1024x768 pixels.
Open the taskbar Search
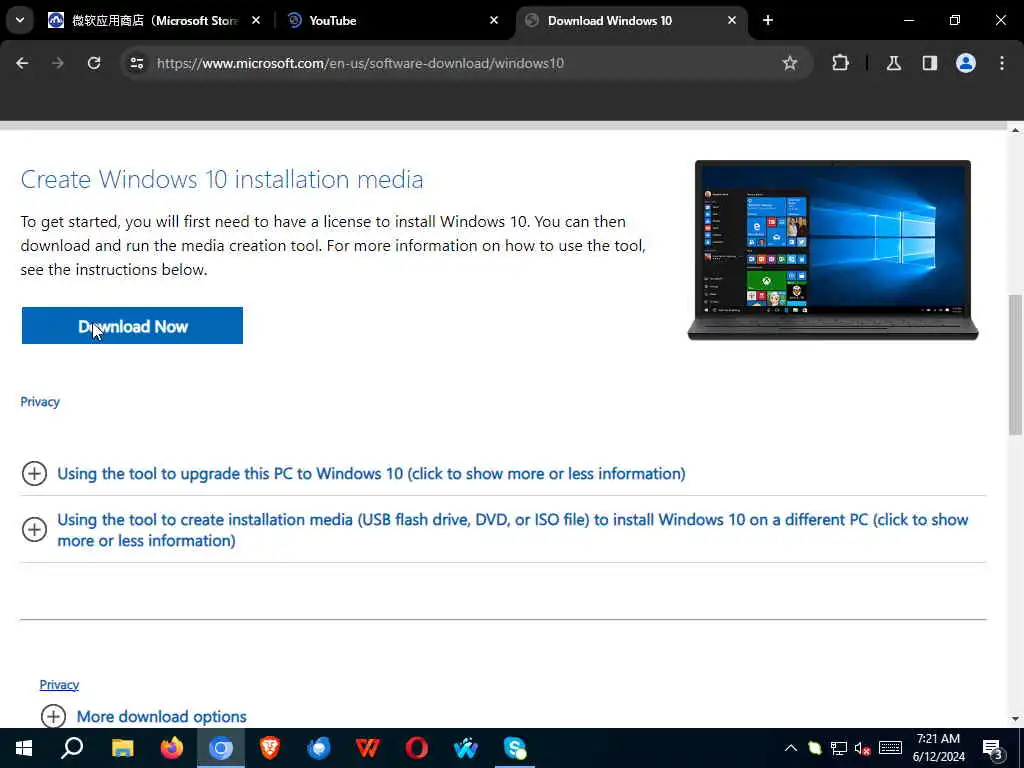(x=72, y=748)
